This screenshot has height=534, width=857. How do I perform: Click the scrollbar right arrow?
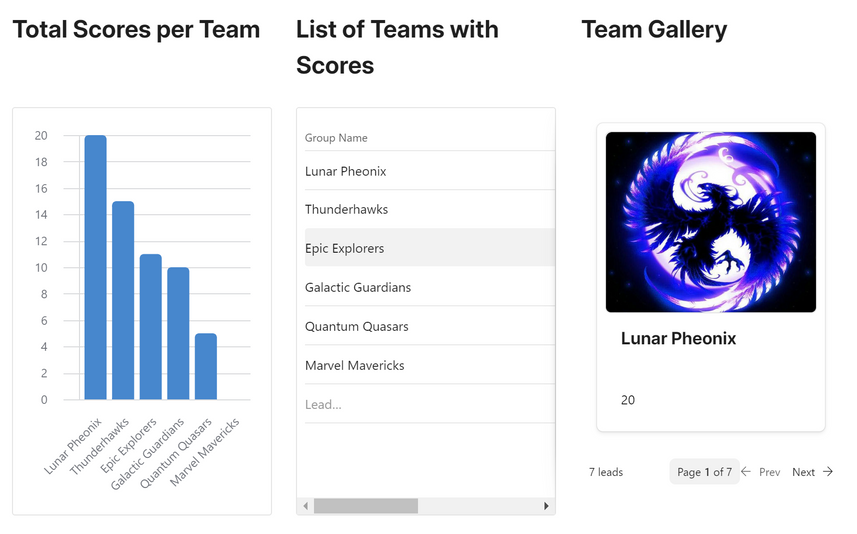546,506
